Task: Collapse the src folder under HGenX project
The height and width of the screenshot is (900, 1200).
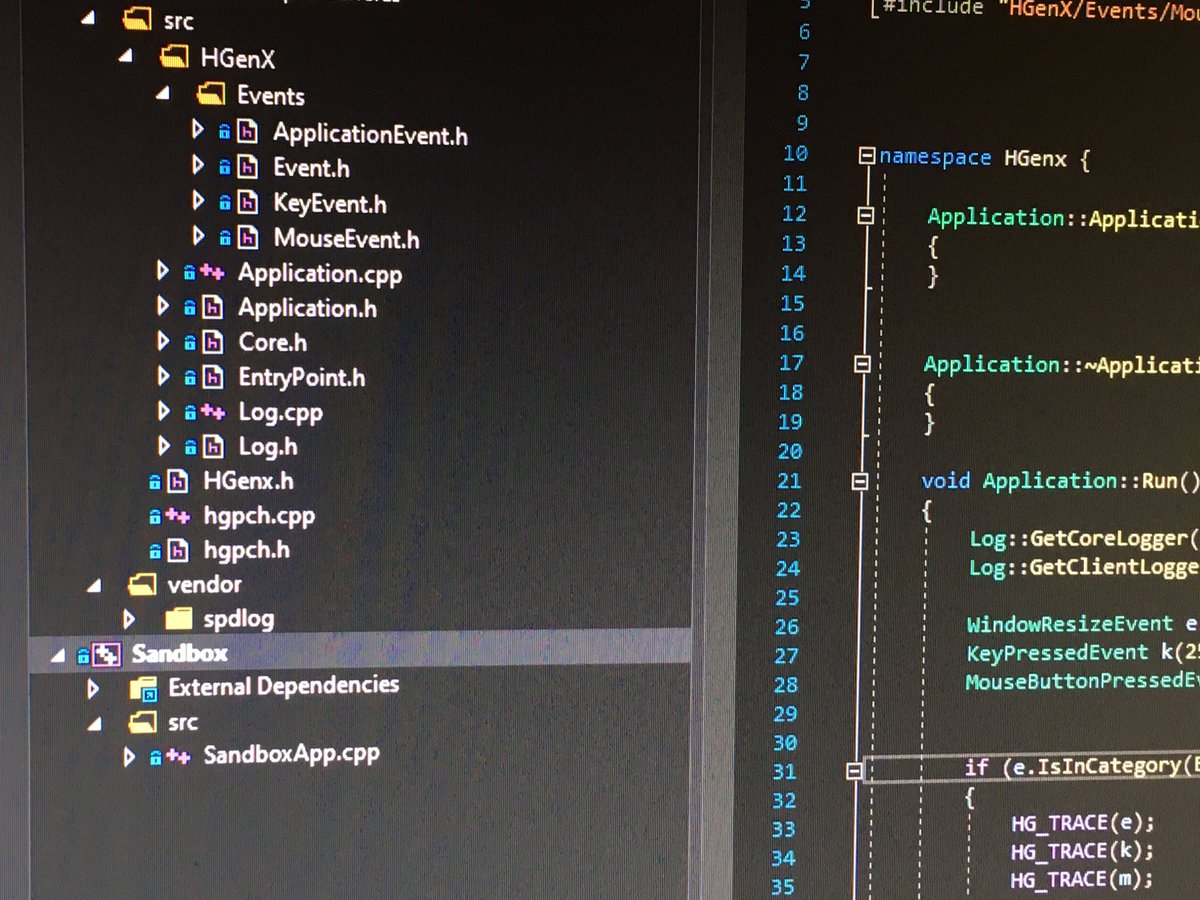Action: coord(88,19)
